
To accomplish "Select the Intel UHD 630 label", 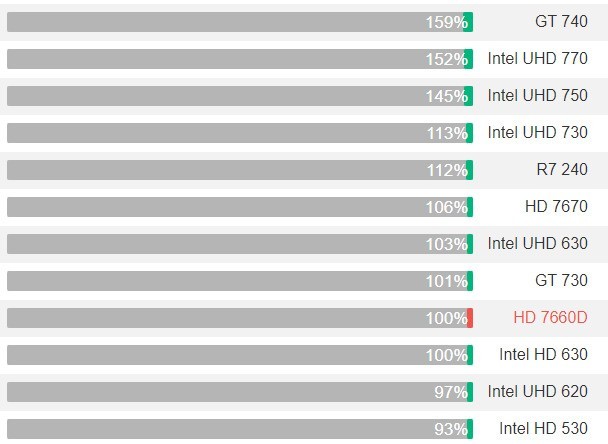I will click(537, 244).
